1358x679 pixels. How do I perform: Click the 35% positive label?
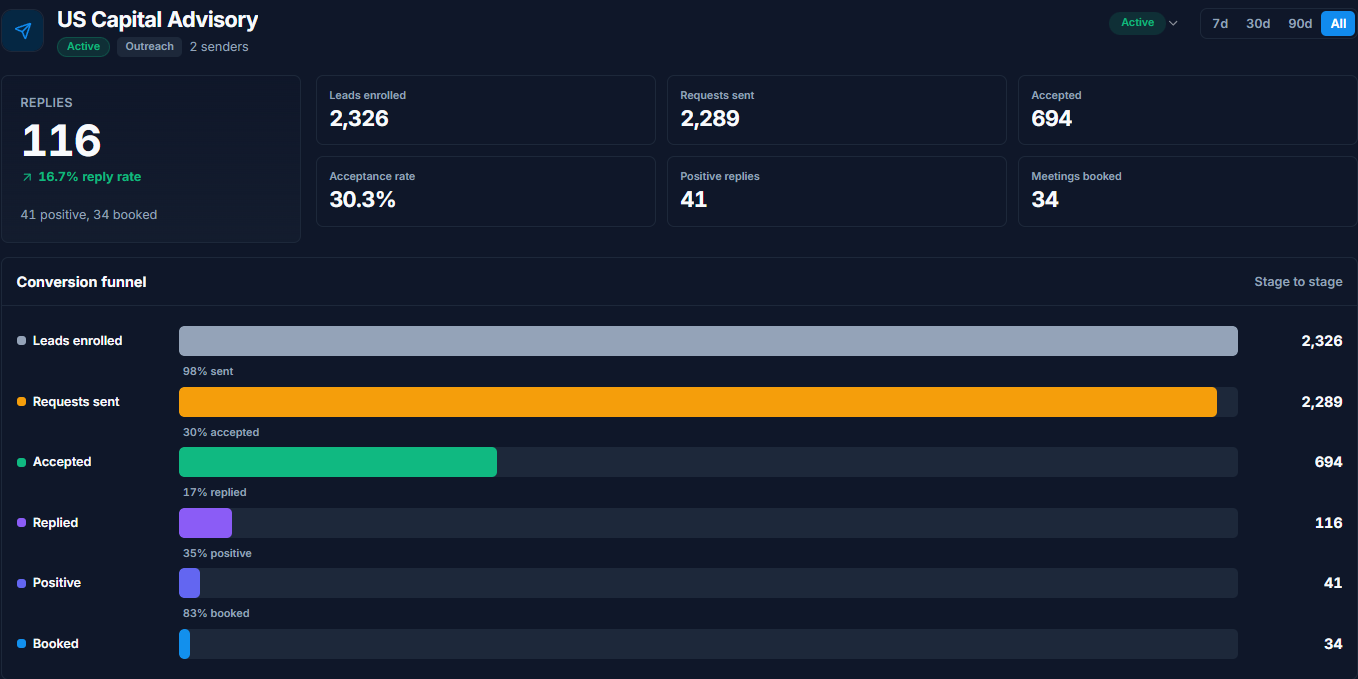click(x=217, y=553)
